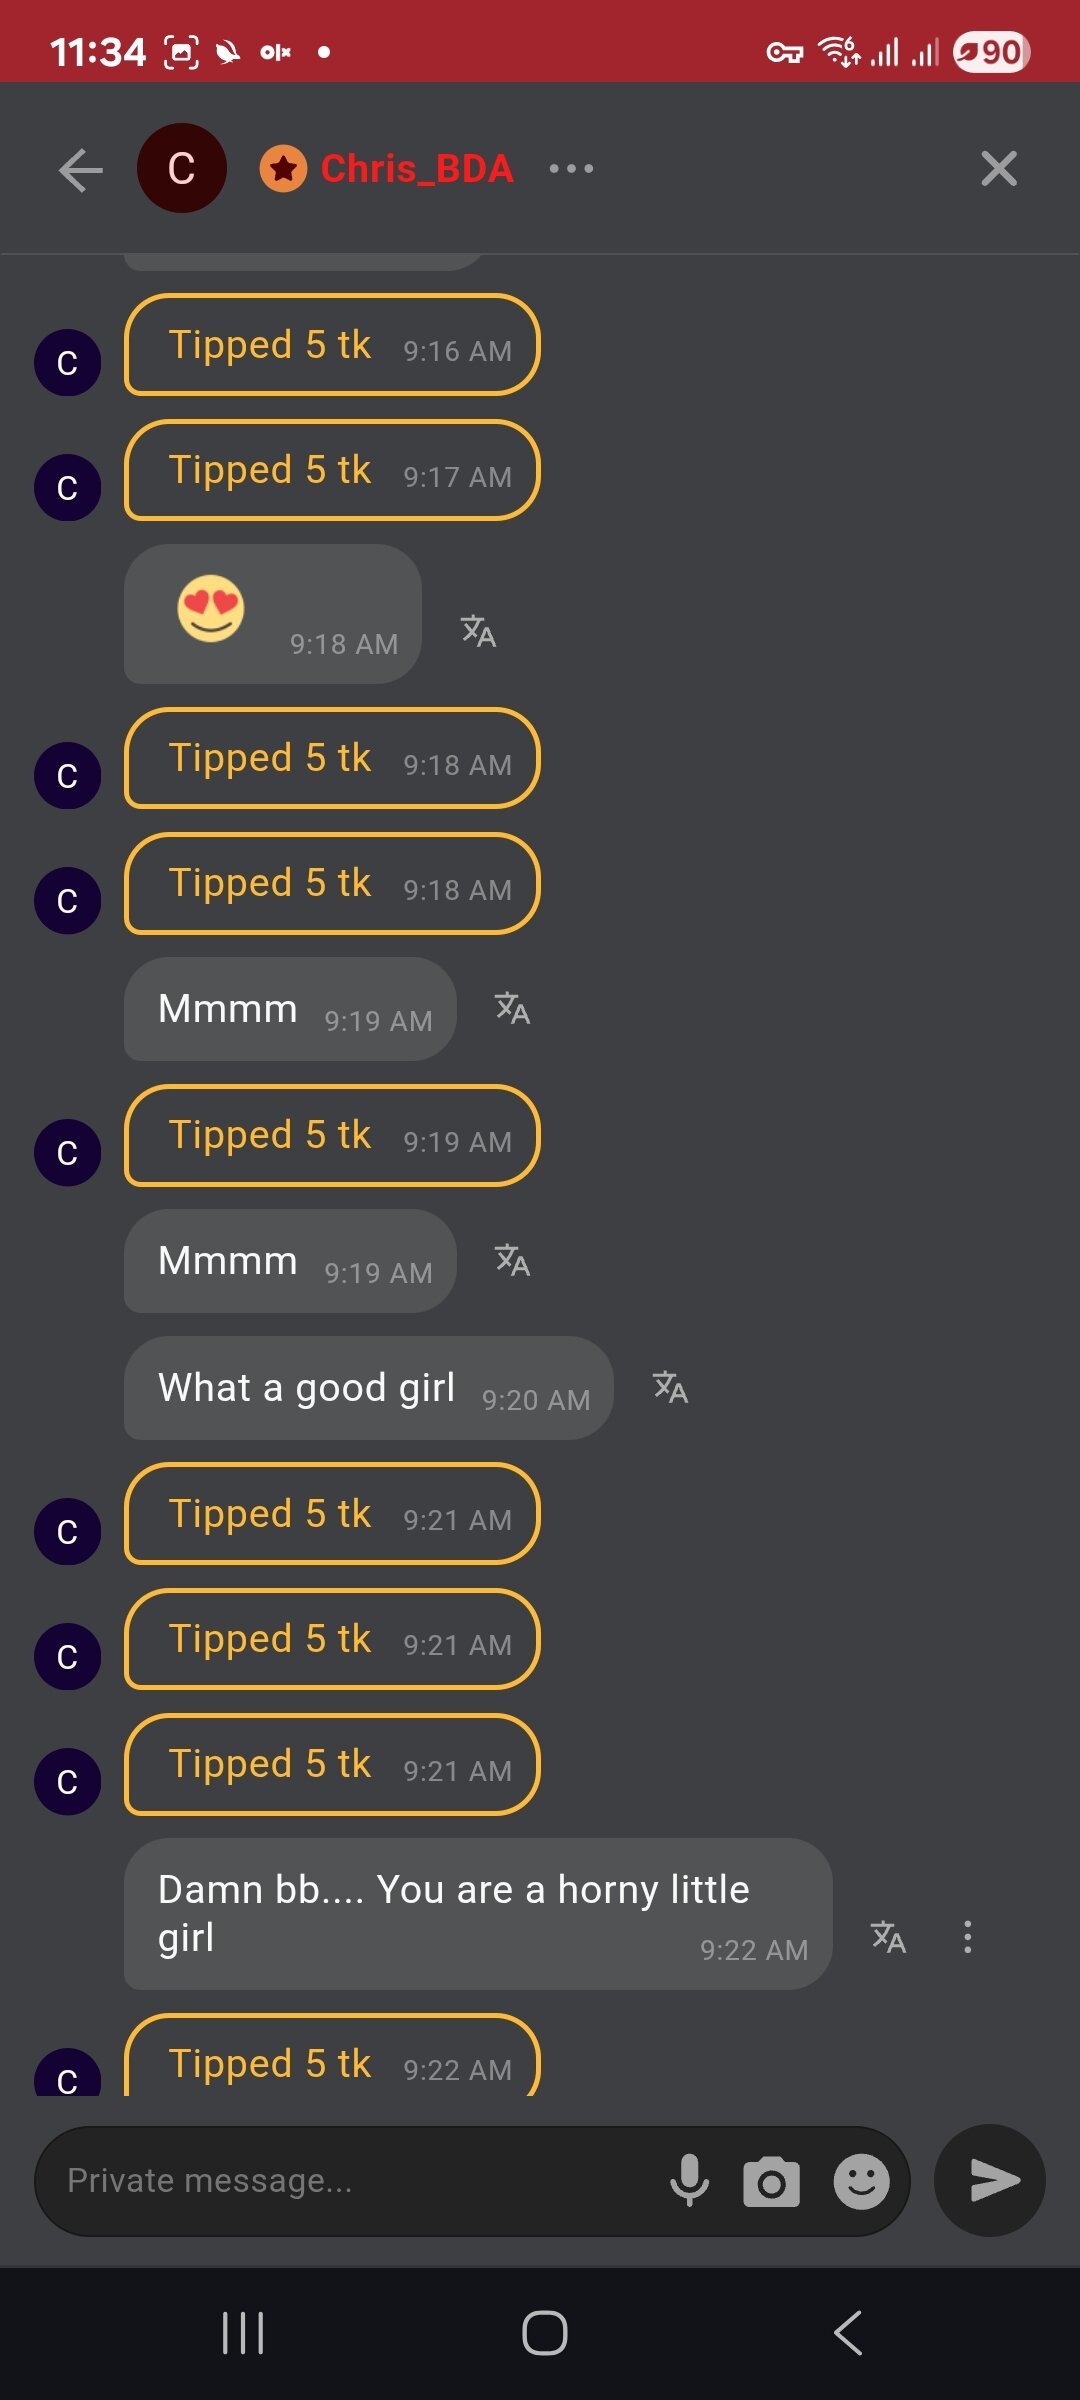Open options for the 9:22 AM message
This screenshot has width=1080, height=2400.
pos(967,1937)
